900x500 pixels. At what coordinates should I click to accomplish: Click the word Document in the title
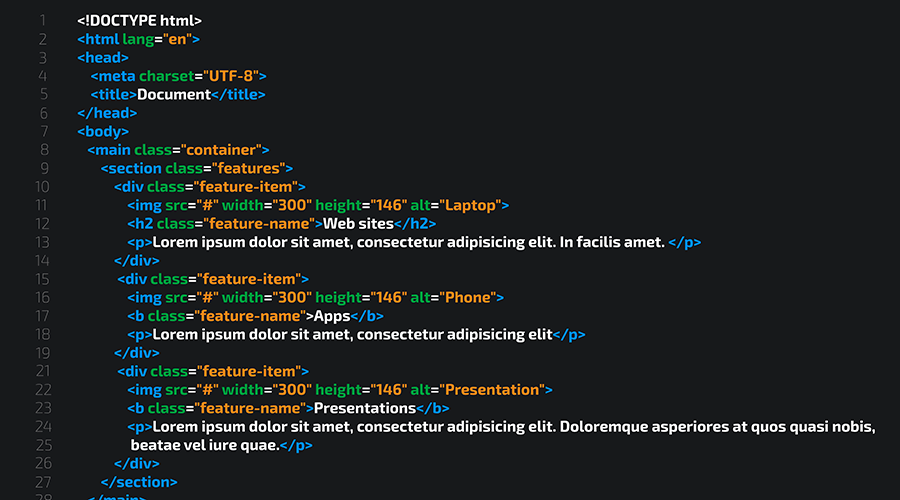click(x=174, y=95)
